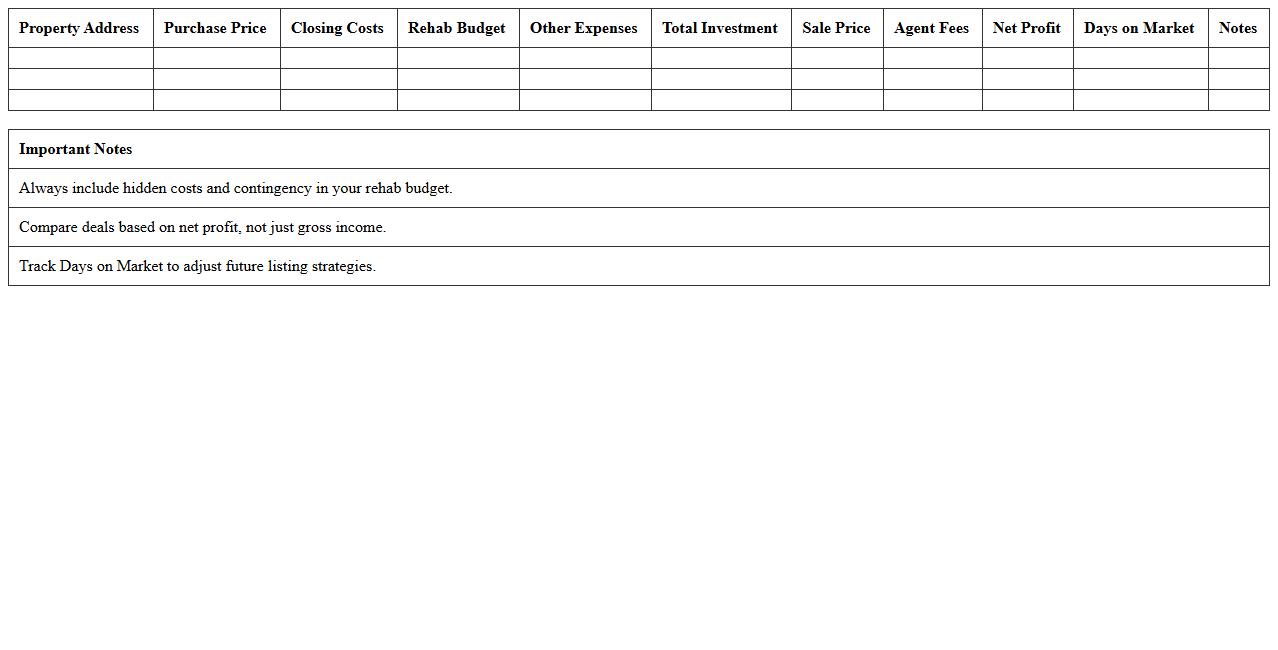
Task: Click the Sale Price column header
Action: coord(836,28)
